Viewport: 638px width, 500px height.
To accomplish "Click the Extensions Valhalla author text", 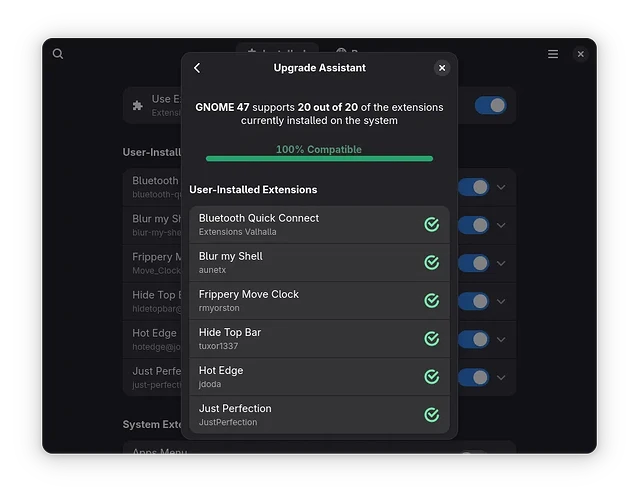I will pyautogui.click(x=238, y=232).
